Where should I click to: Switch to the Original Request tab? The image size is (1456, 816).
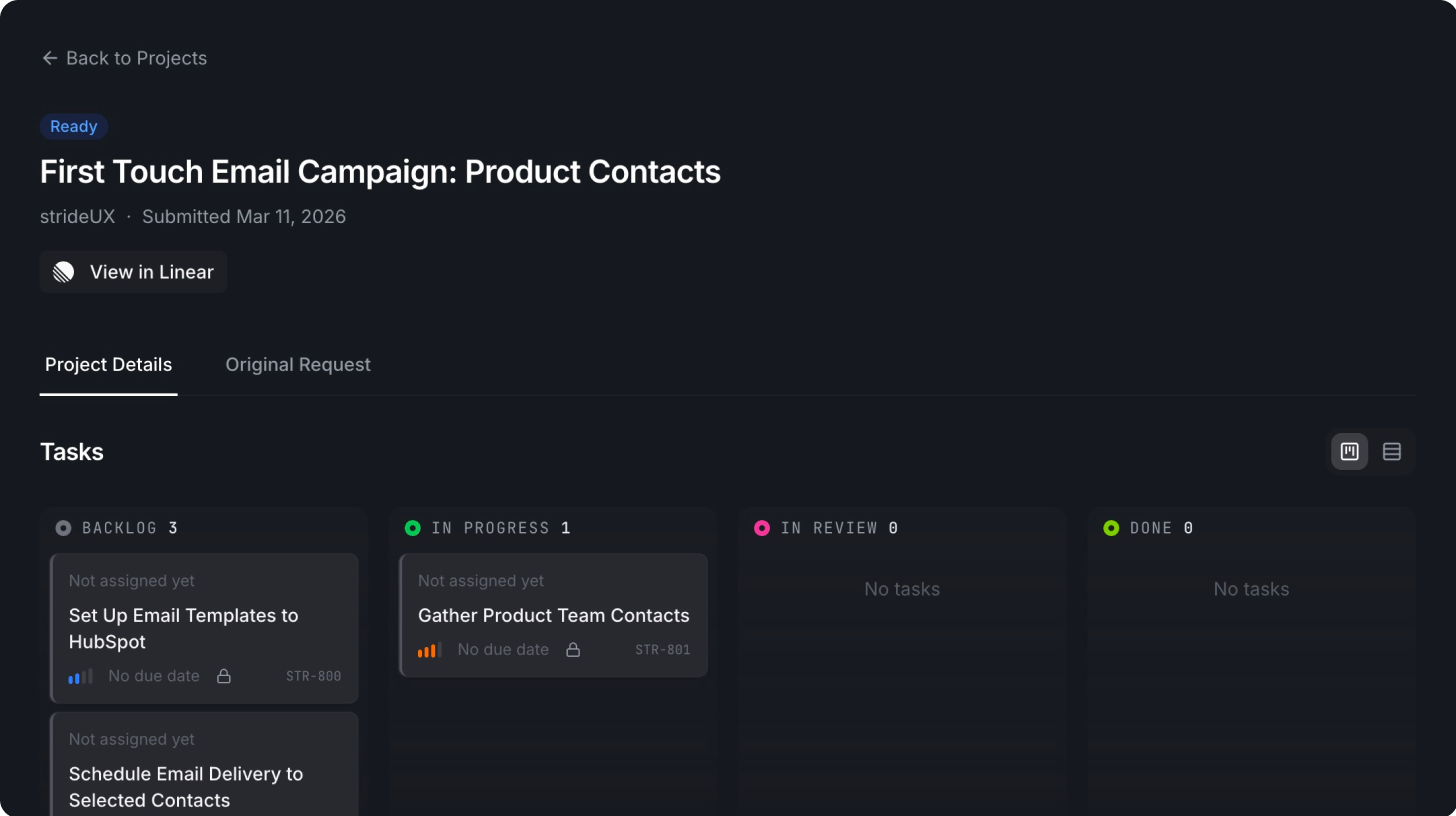click(x=297, y=364)
